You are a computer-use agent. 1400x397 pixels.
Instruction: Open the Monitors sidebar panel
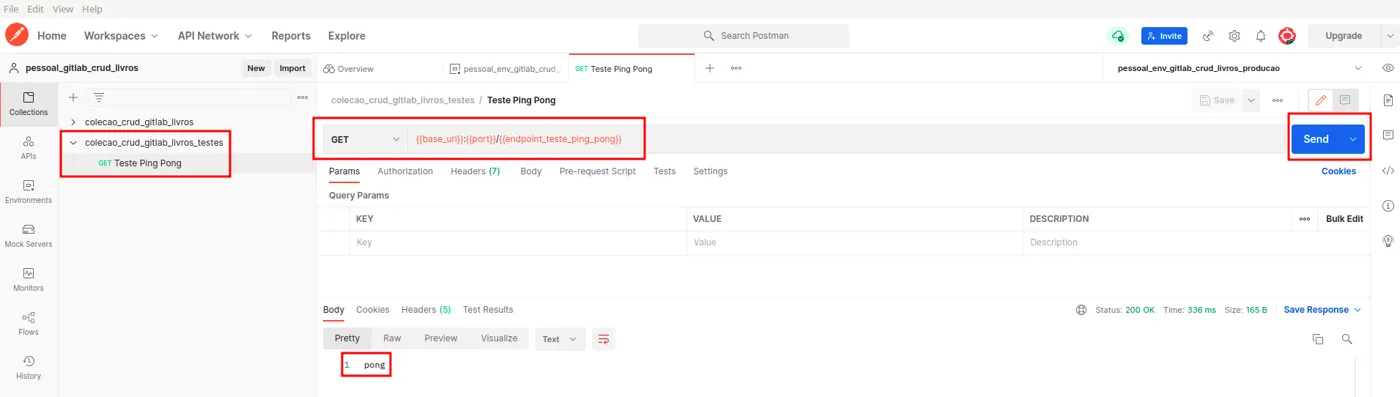click(28, 279)
